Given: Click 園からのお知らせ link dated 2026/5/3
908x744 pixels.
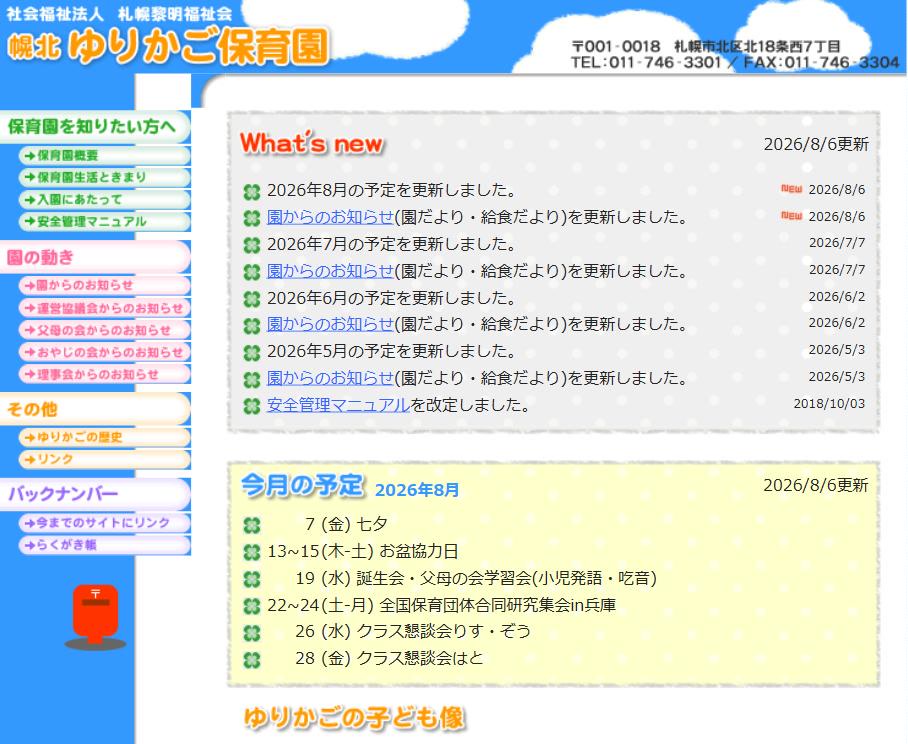Looking at the screenshot, I should [x=330, y=378].
